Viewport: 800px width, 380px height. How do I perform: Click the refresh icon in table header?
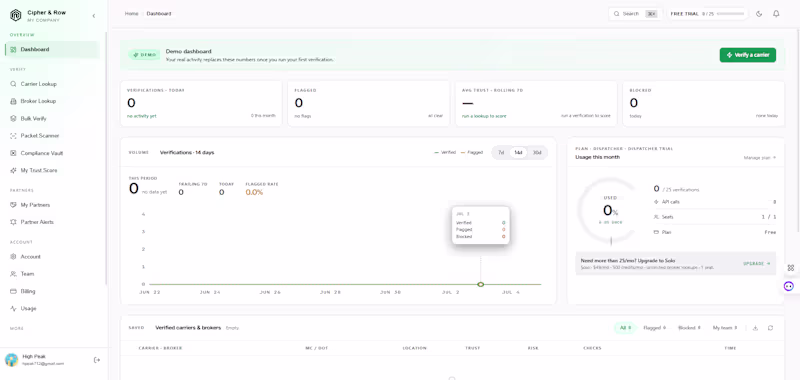pyautogui.click(x=770, y=328)
